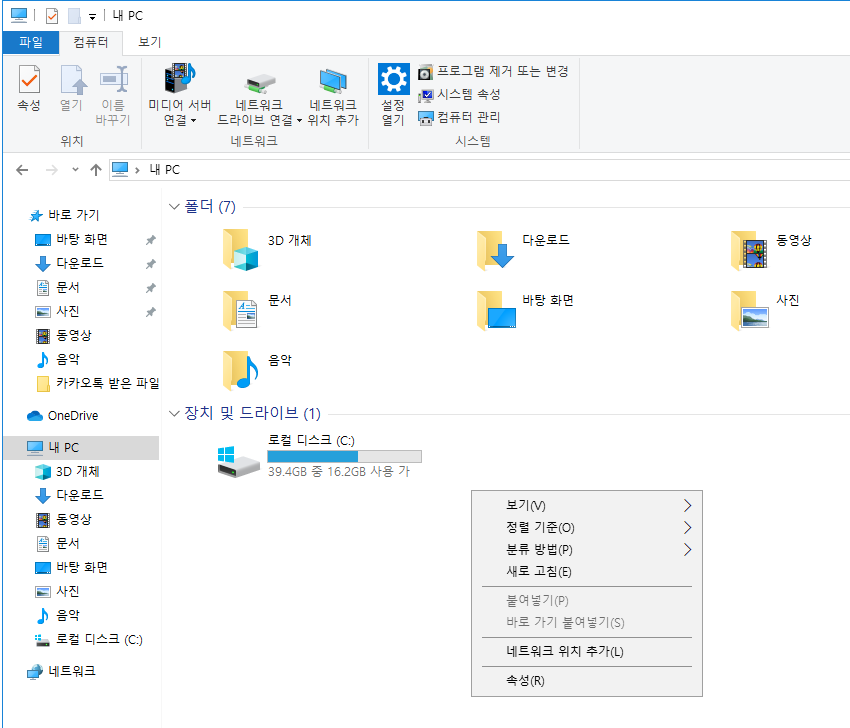Click pin icon next to 바탕 화면
The width and height of the screenshot is (850, 728).
click(151, 240)
